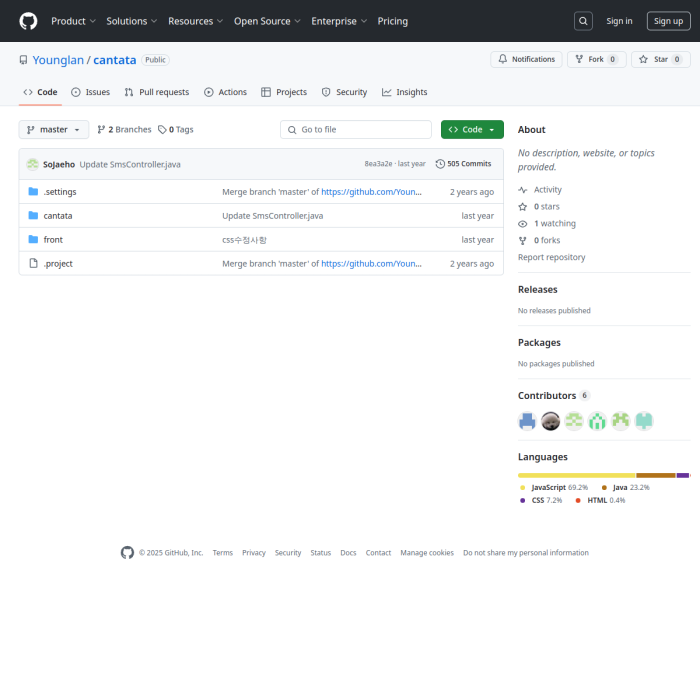The height and width of the screenshot is (700, 700).
Task: Click the eye icon beside watching
Action: point(523,224)
